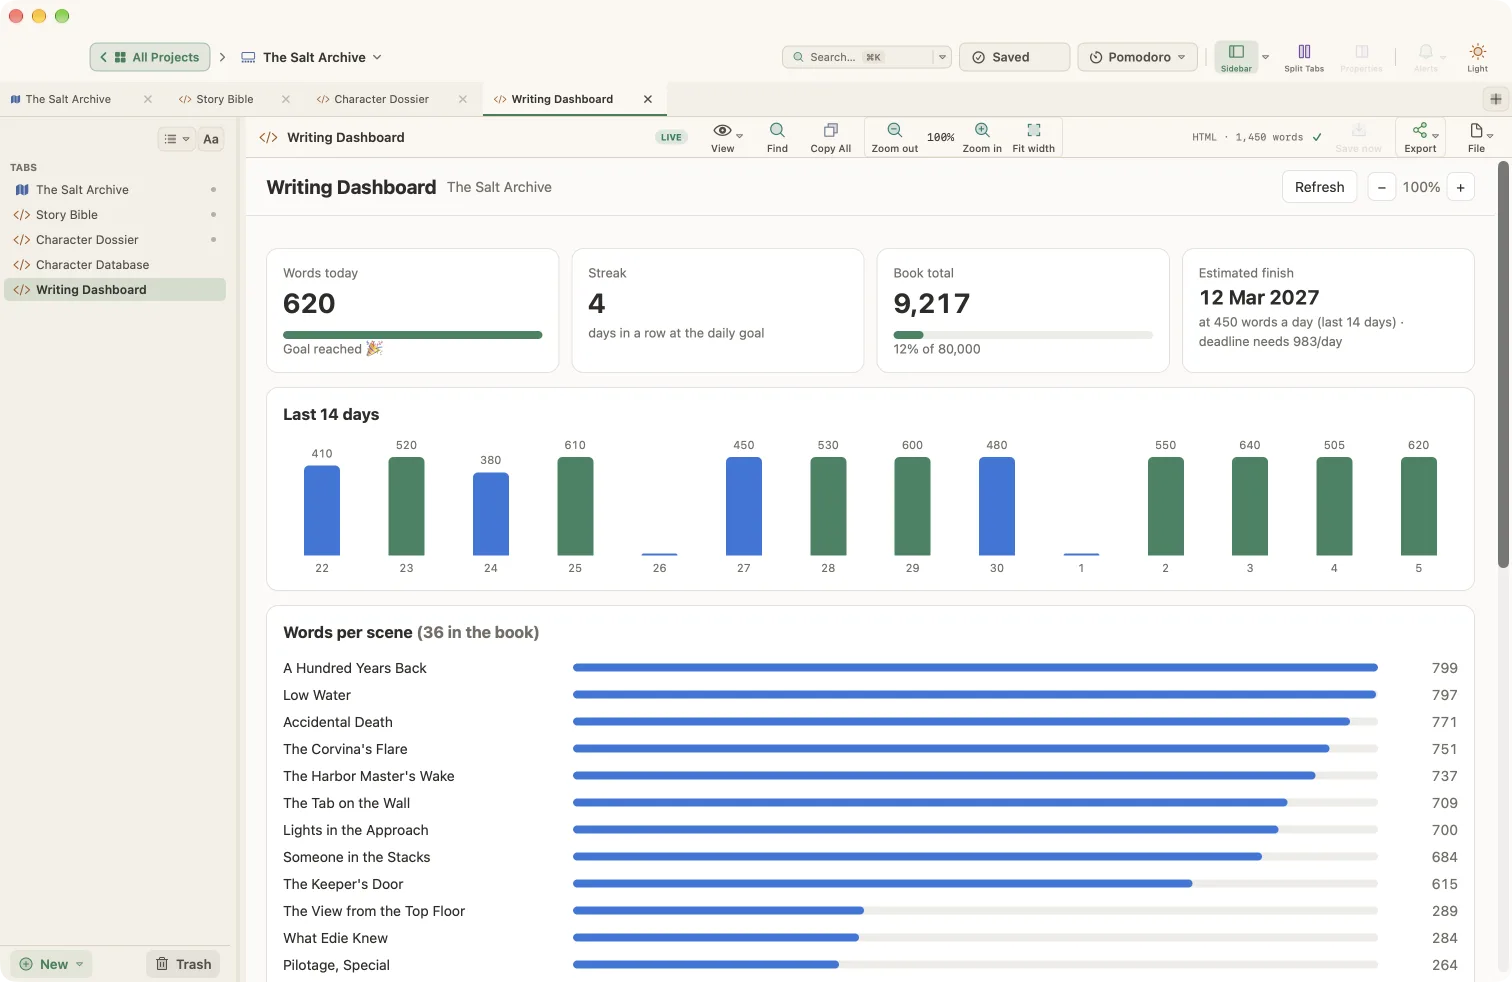Screen dimensions: 1512x982
Task: Open the search scope dropdown arrow
Action: coord(942,57)
